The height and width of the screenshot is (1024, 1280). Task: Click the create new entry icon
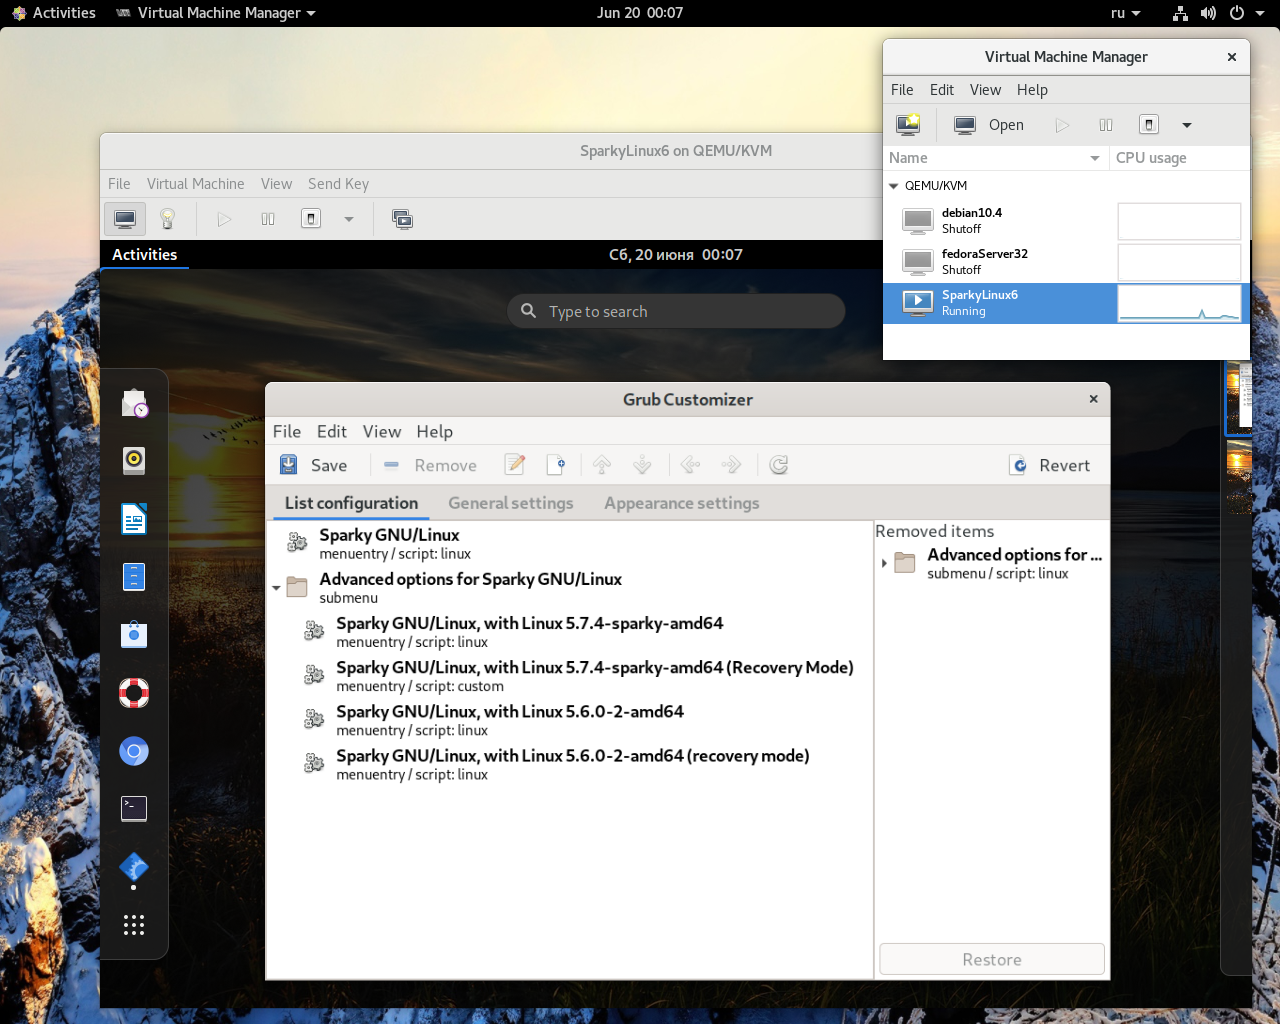point(557,465)
